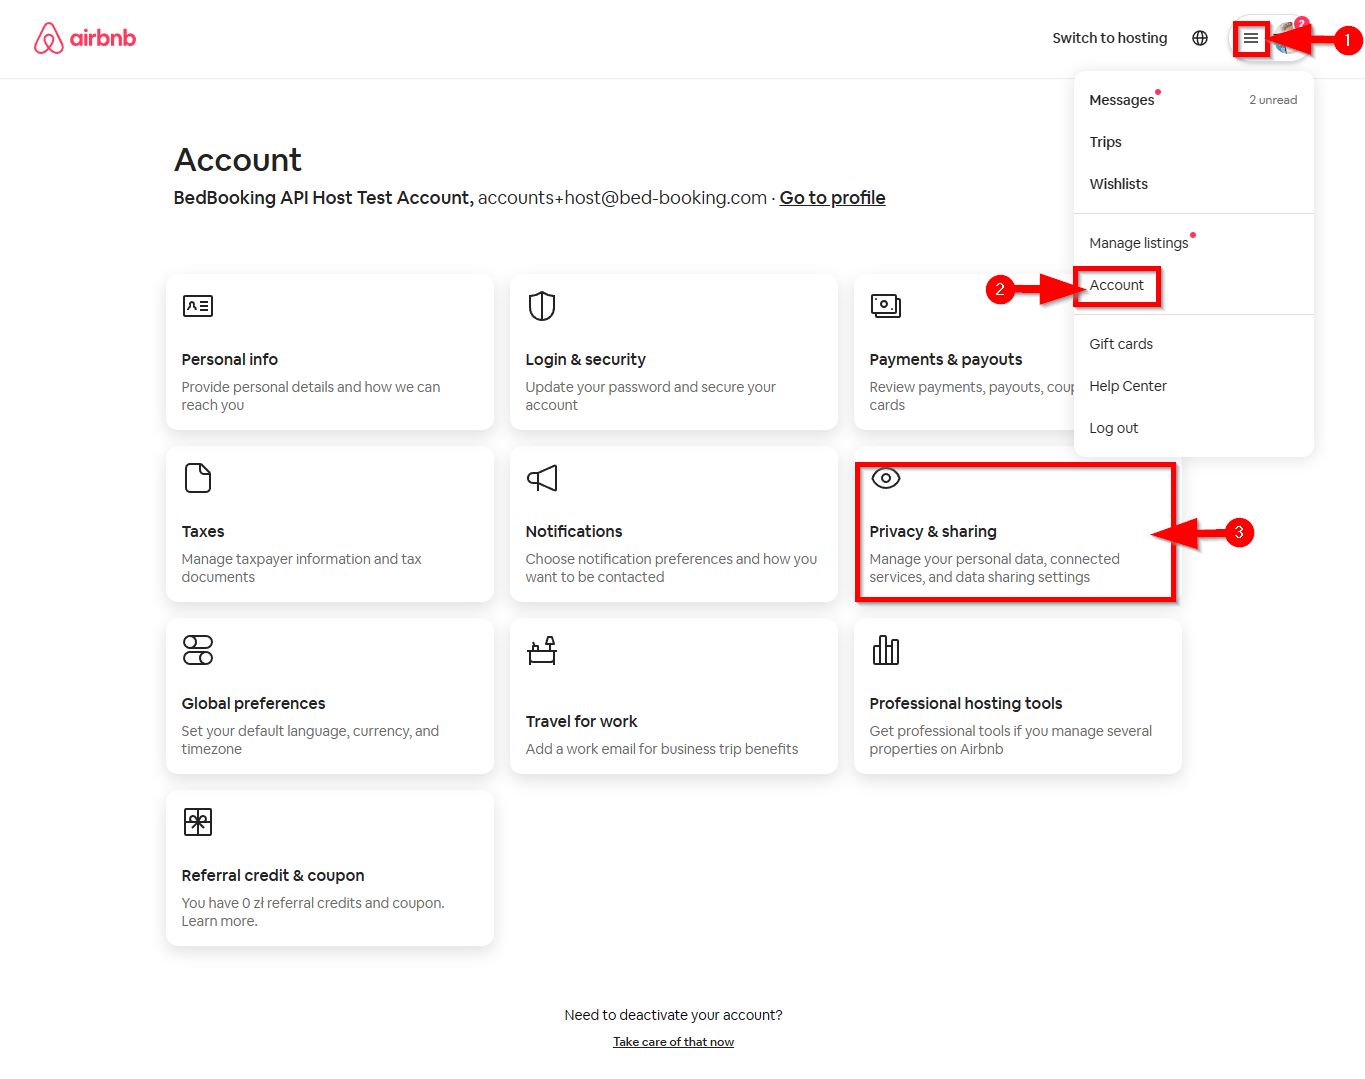Screen dimensions: 1365x1079
Task: Click 'You have 0 zł referral credits' text
Action: [312, 912]
